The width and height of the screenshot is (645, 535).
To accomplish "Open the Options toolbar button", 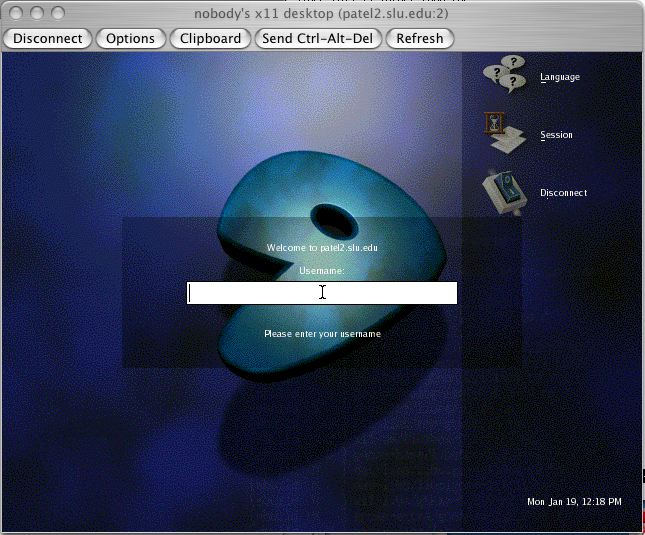I will [131, 38].
